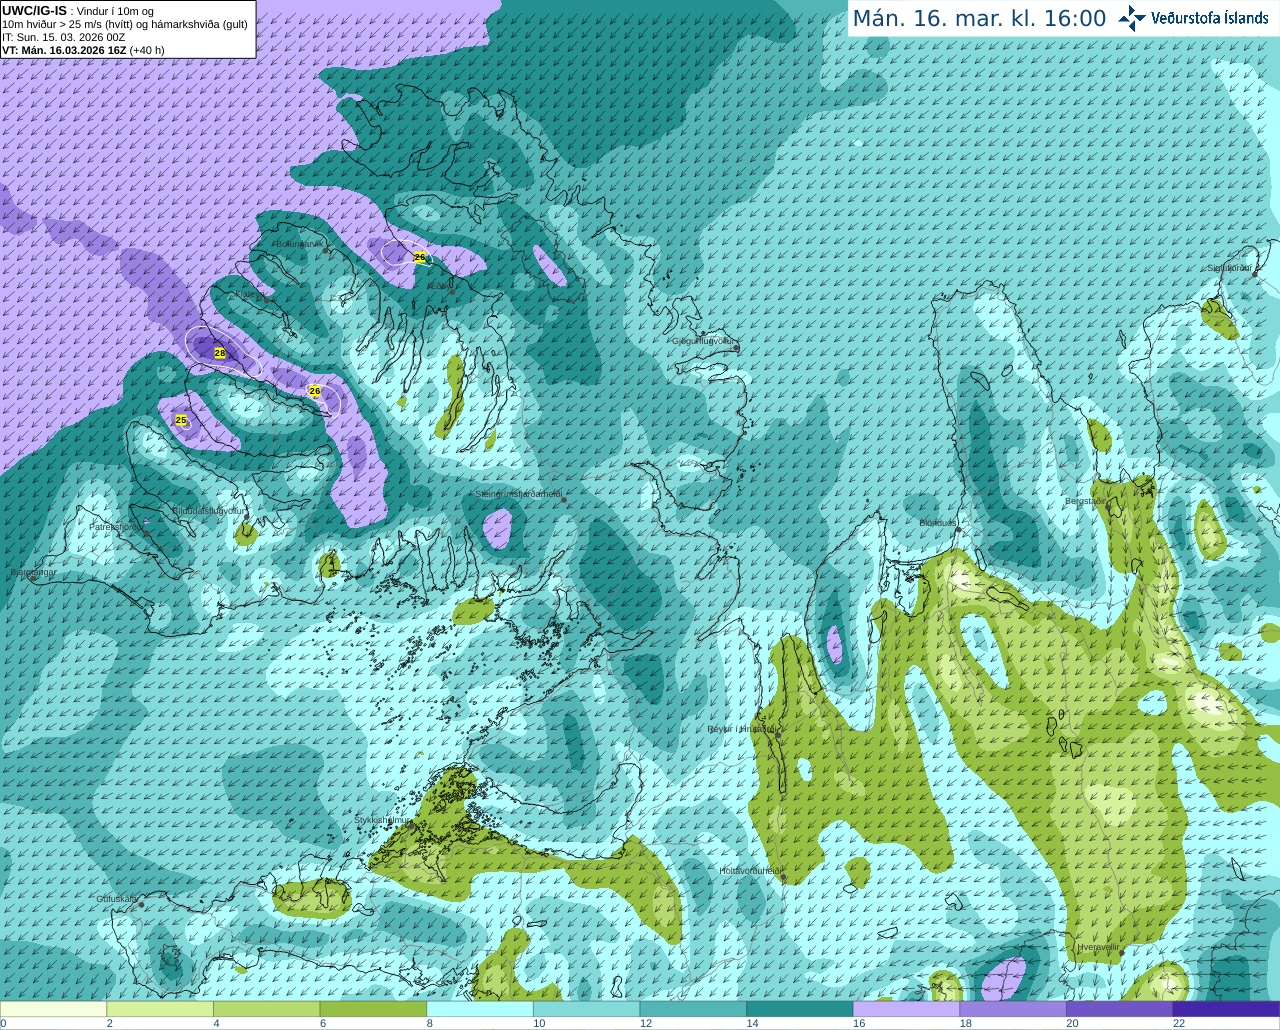Click the Gjögurflugvöllur station dot
1280x1030 pixels.
tap(736, 347)
